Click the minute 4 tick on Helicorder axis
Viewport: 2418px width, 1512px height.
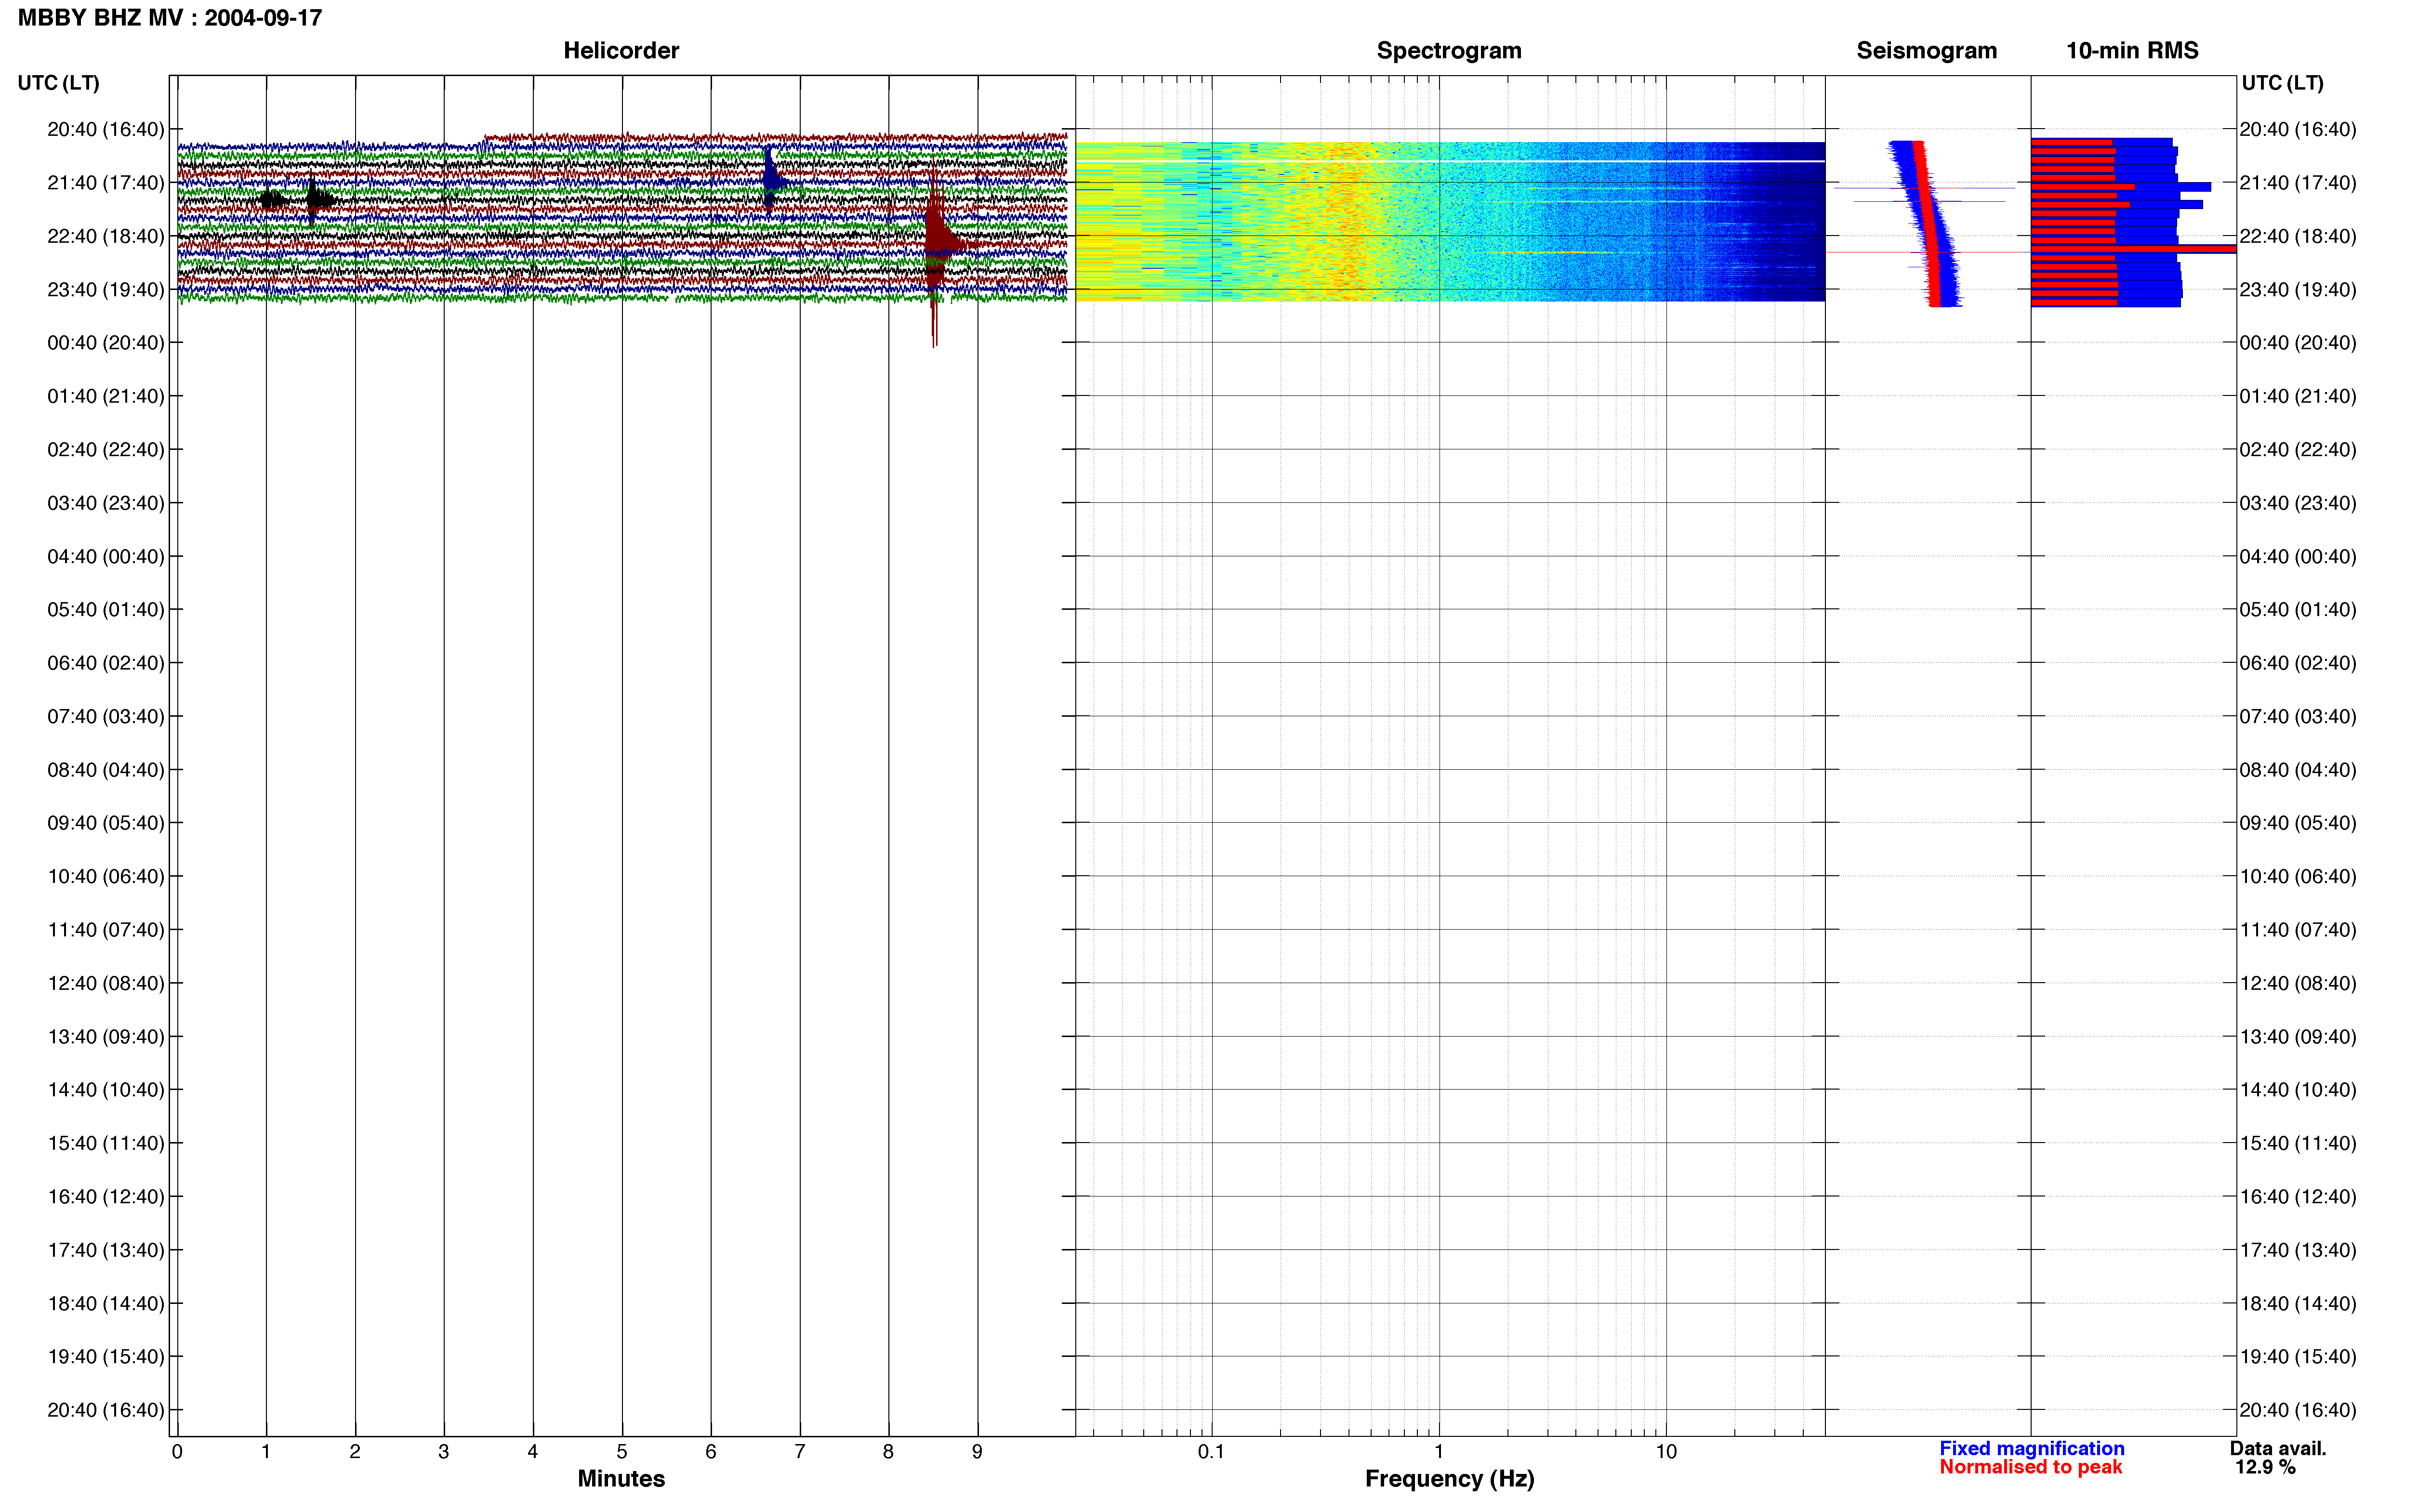(x=533, y=1451)
